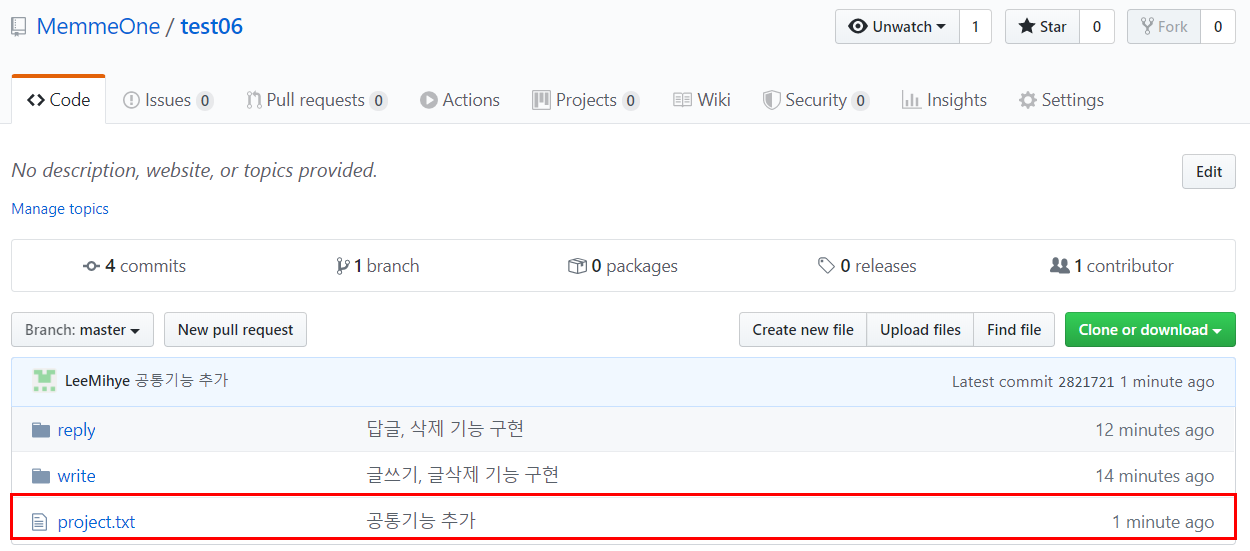Click the Fork button
This screenshot has width=1250, height=551.
1164,27
